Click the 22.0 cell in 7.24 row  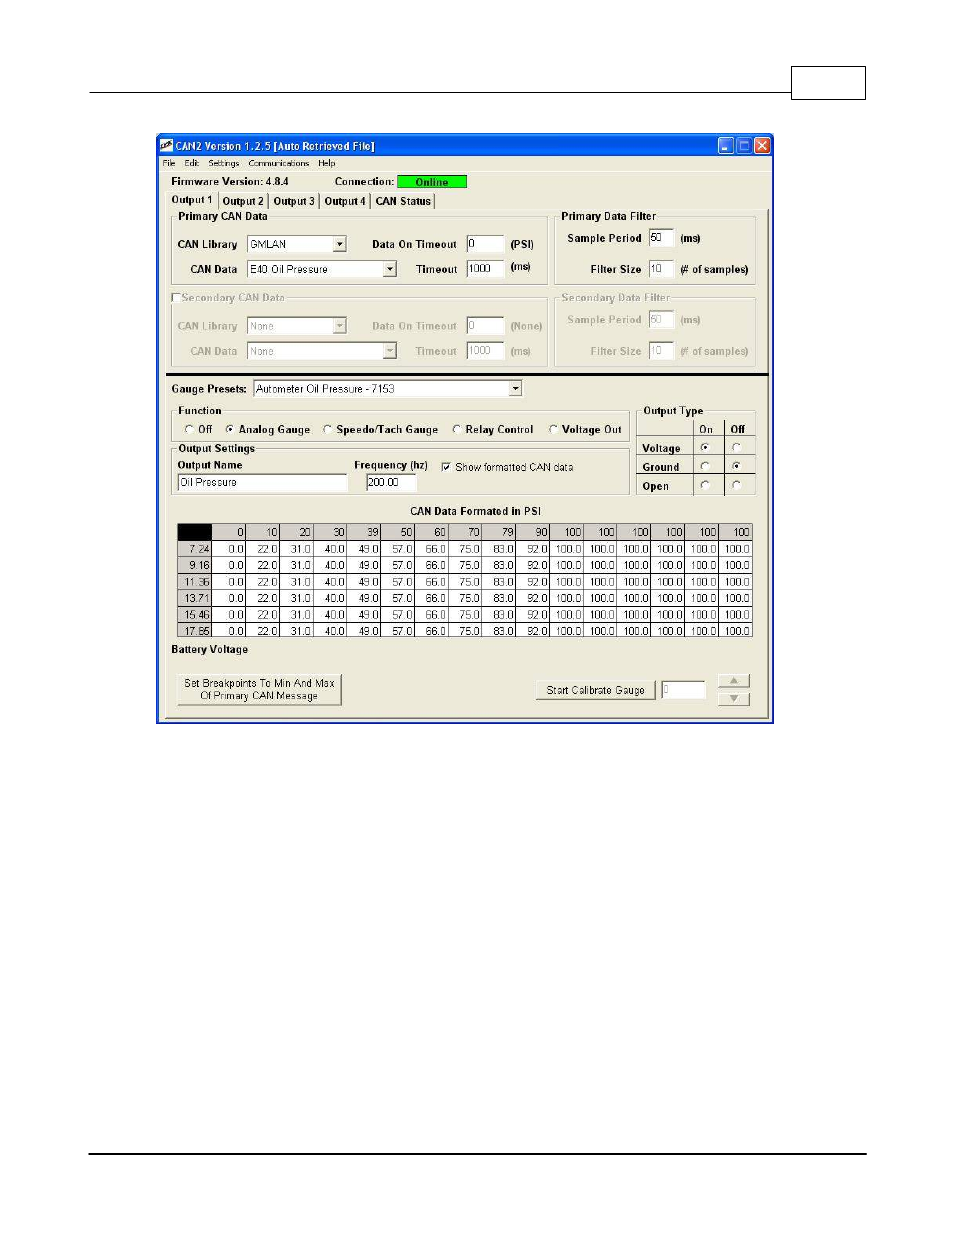coord(263,549)
